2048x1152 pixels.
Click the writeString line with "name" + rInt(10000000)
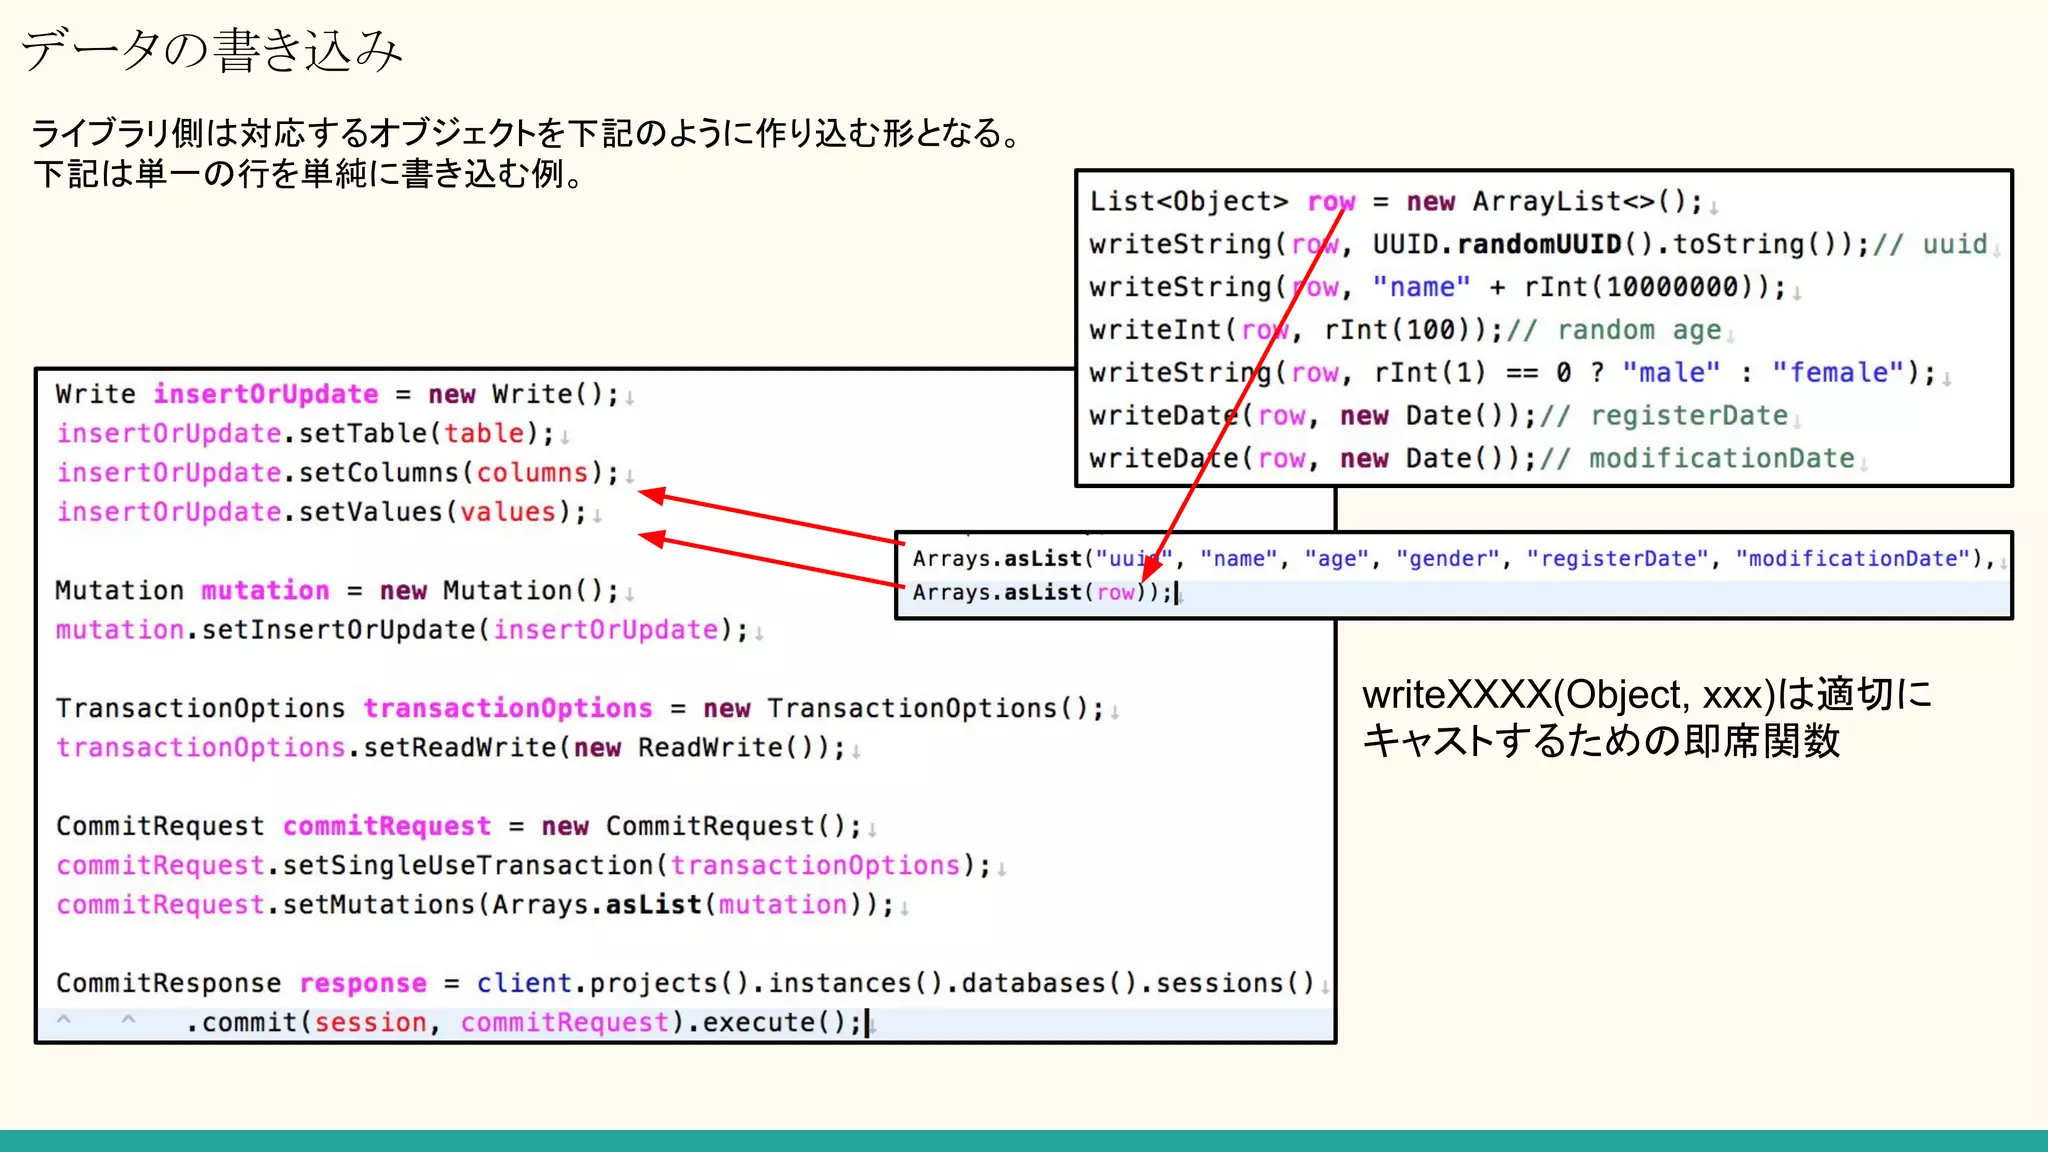tap(1438, 287)
